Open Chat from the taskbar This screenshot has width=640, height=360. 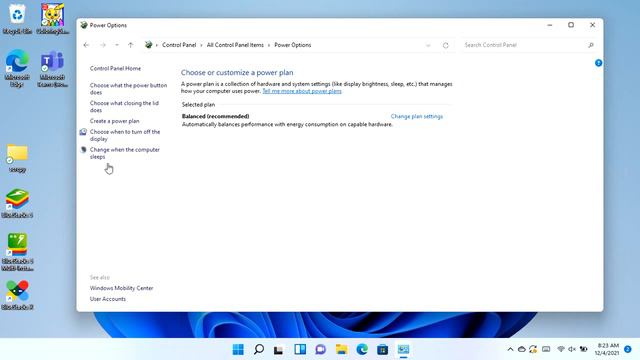point(321,349)
